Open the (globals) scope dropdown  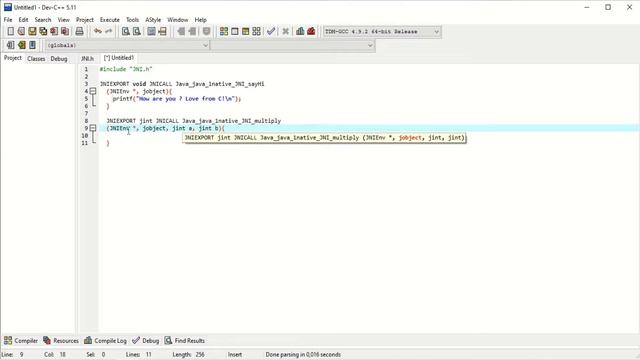click(128, 45)
